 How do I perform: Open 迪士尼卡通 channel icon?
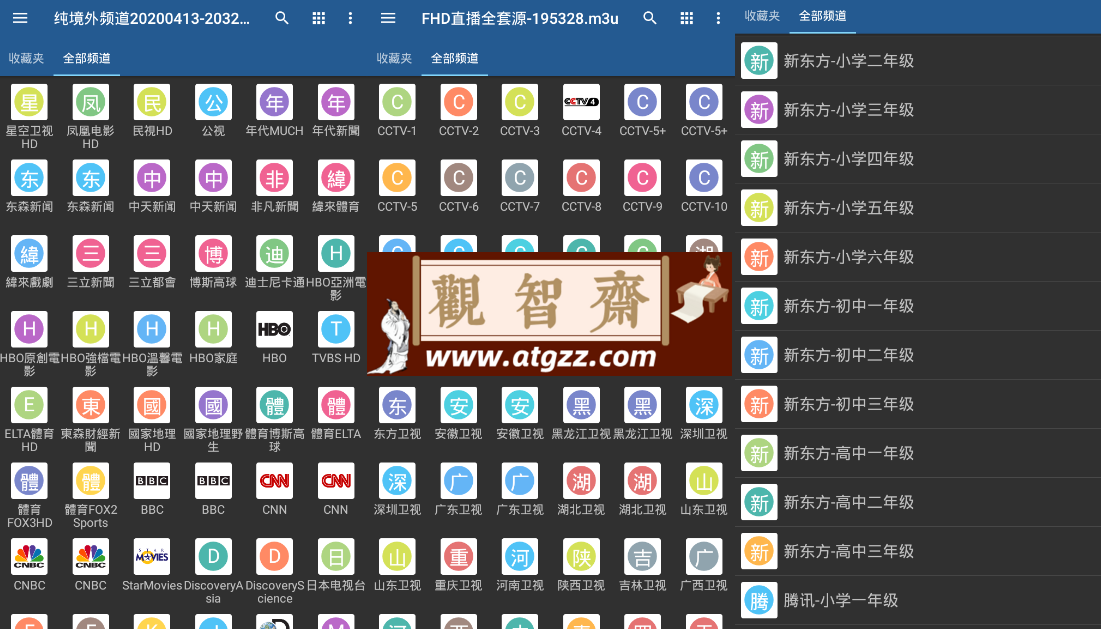pos(275,253)
